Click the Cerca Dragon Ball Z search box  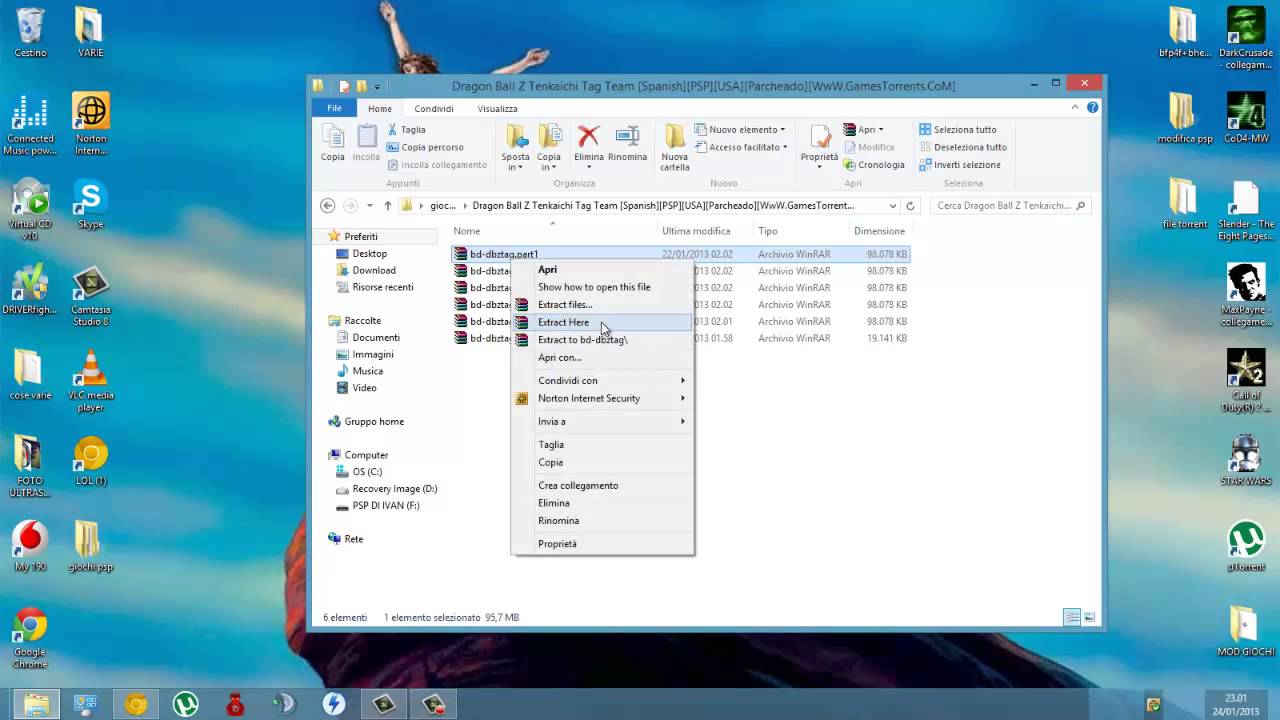1010,206
